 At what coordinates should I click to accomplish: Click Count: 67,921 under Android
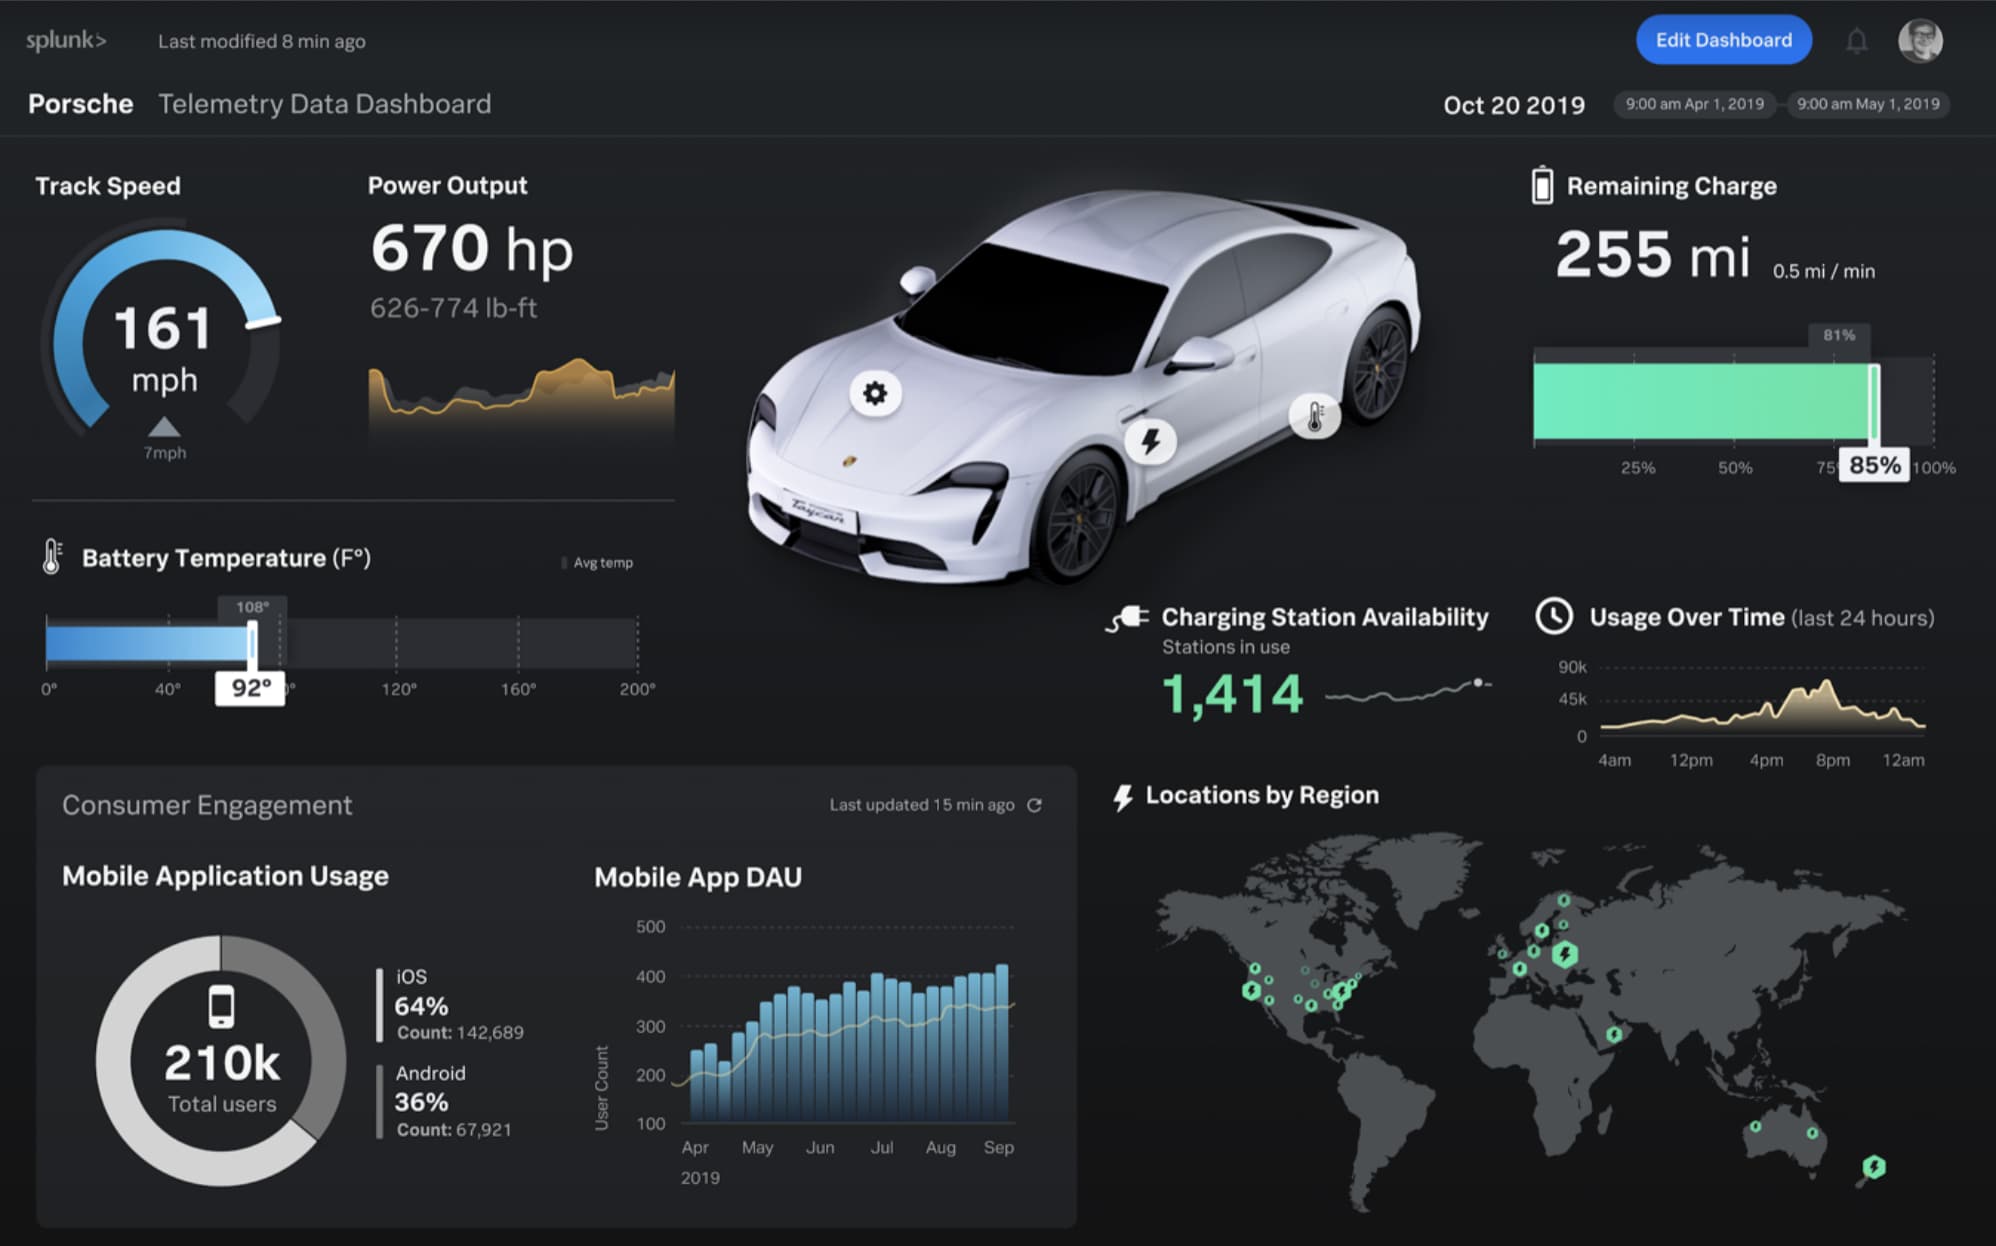(454, 1130)
